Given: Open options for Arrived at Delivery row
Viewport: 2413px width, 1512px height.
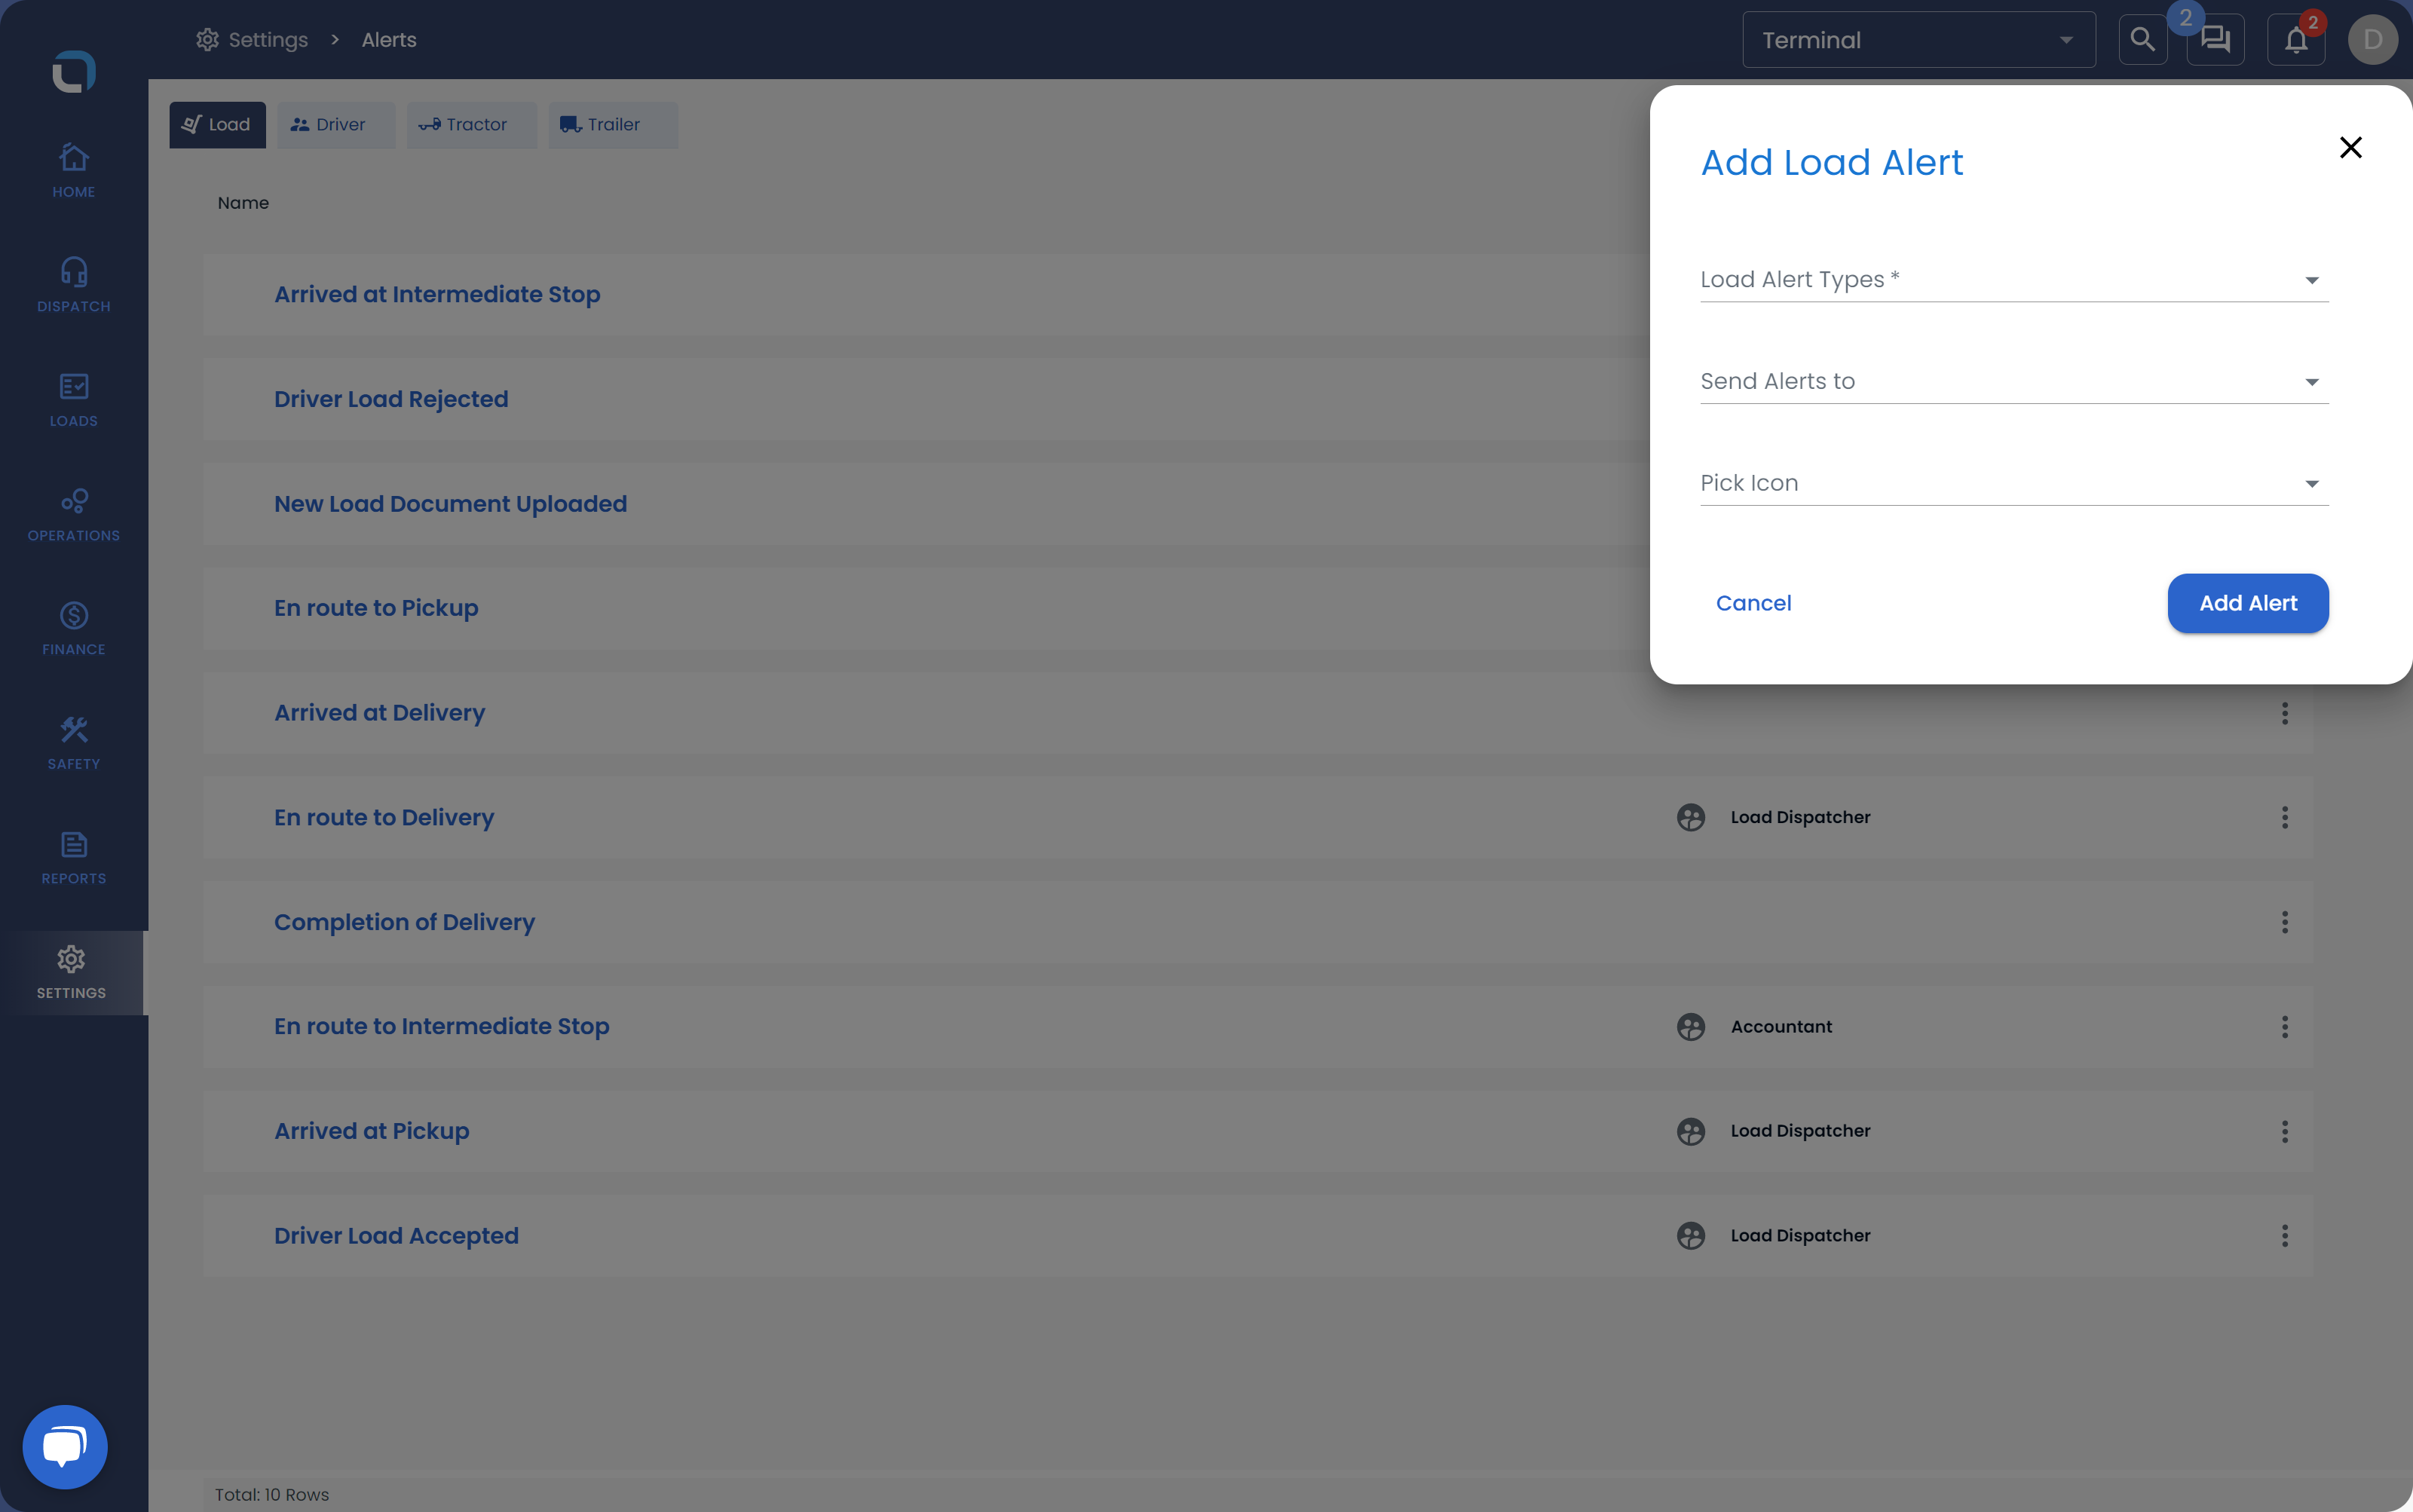Looking at the screenshot, I should coord(2284,713).
